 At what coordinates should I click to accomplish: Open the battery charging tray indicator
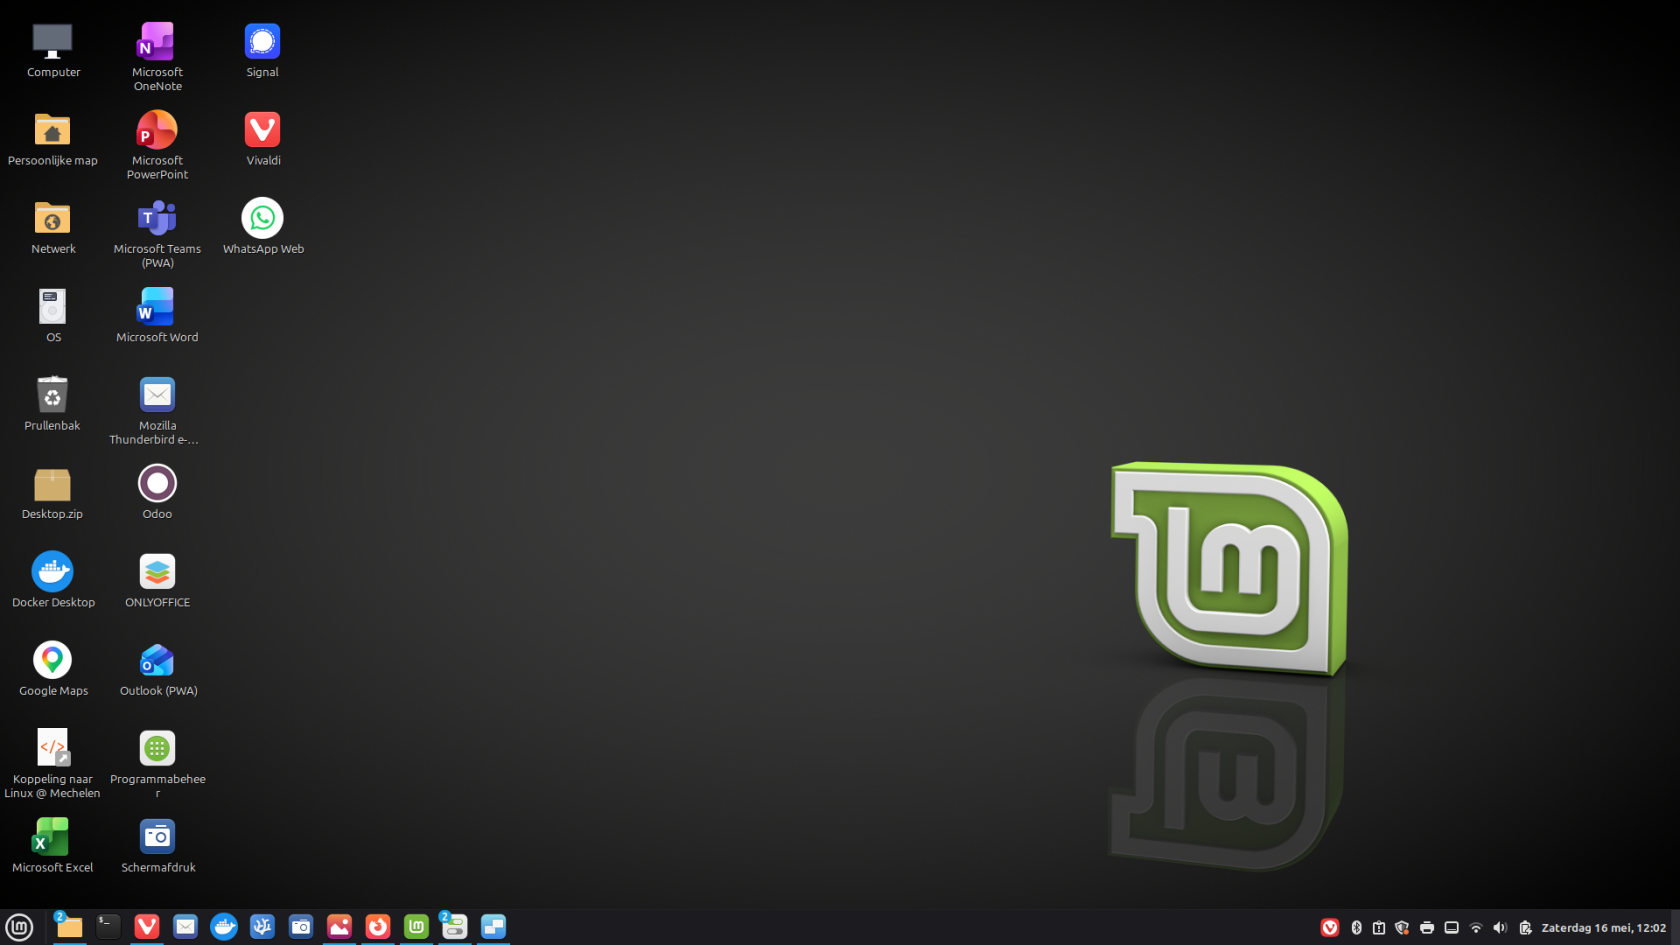[1525, 928]
